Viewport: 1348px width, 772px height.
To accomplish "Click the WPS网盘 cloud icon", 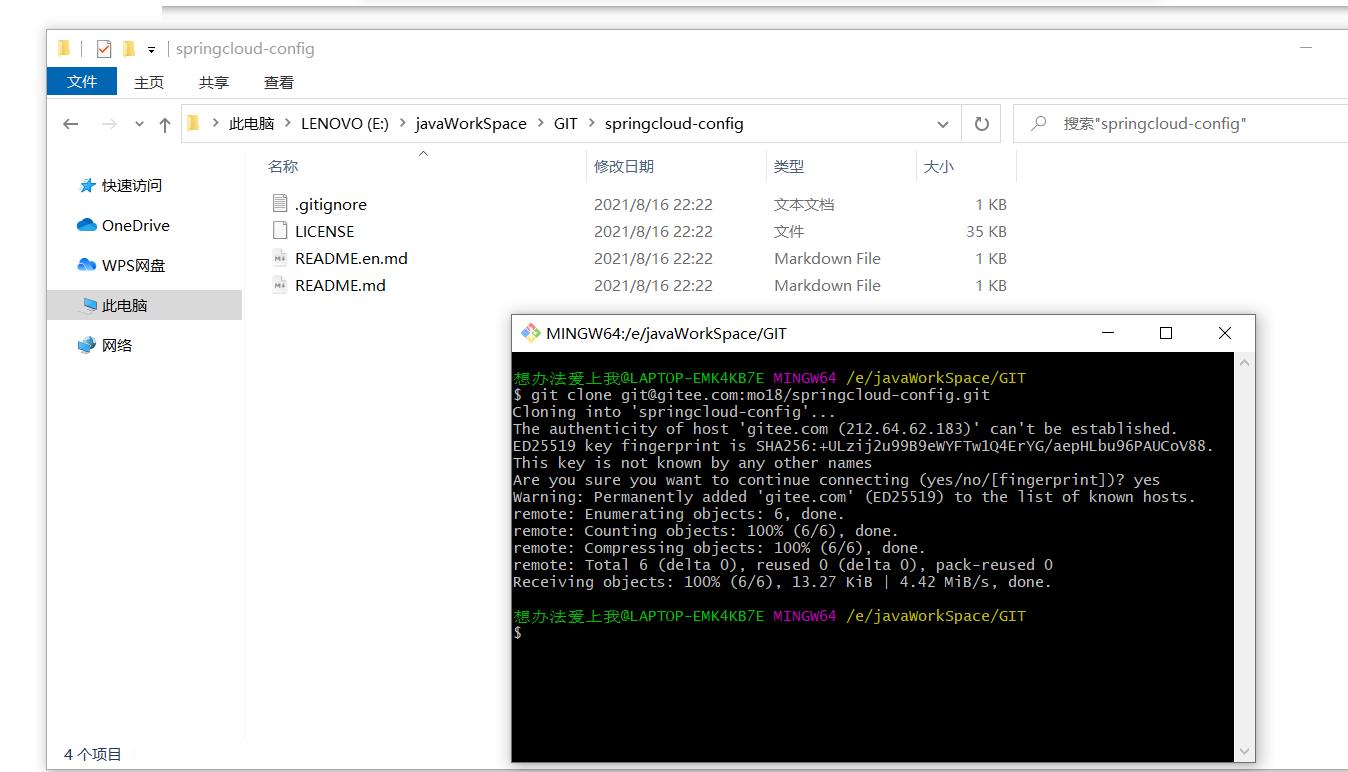I will tap(87, 265).
